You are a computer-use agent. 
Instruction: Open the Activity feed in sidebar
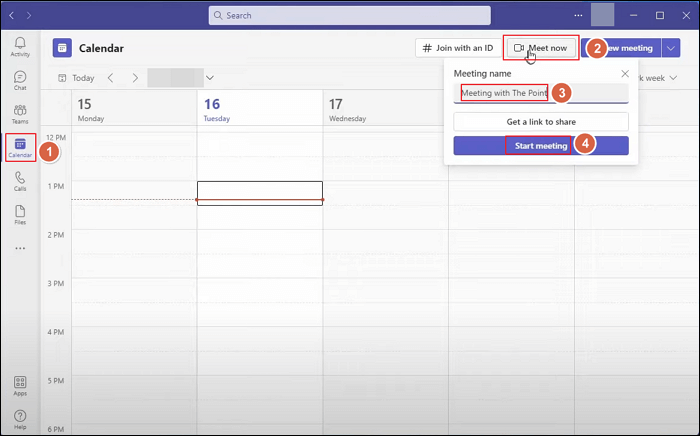(20, 45)
